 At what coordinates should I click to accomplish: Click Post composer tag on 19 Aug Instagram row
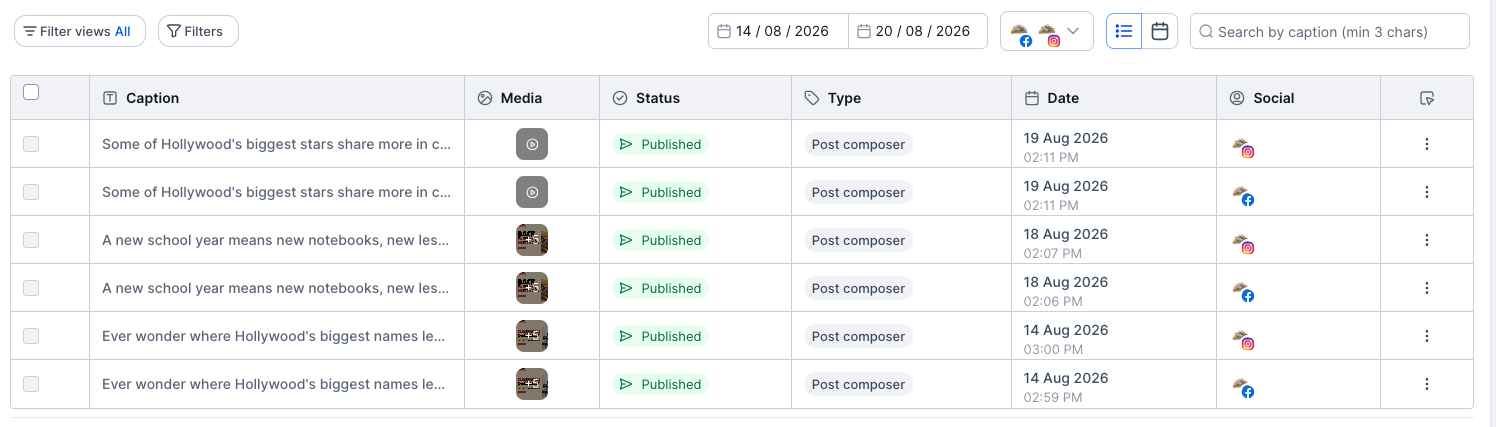[858, 144]
